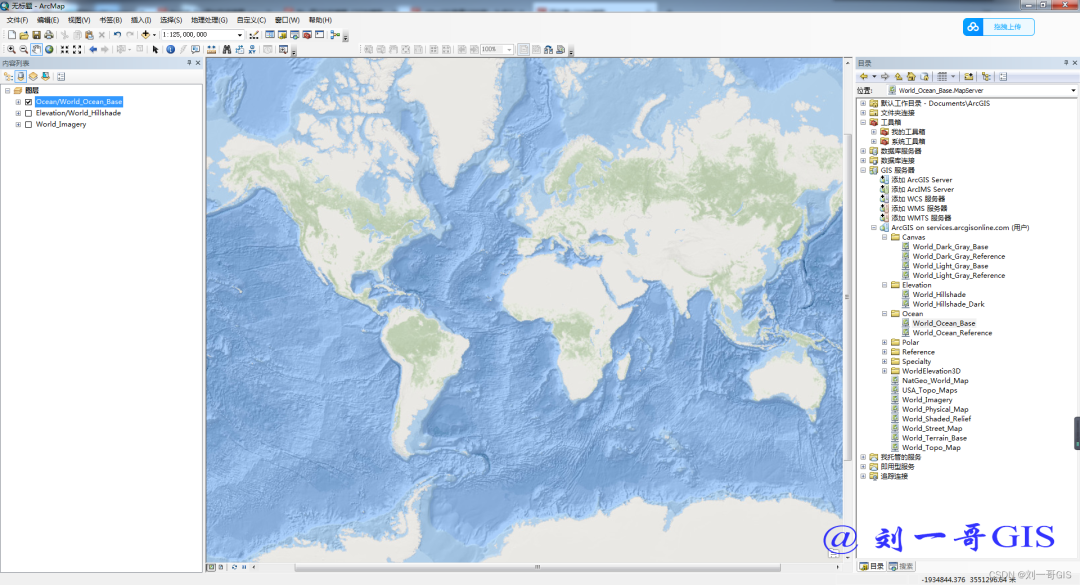The width and height of the screenshot is (1080, 585).
Task: Zoom to full extent globe icon
Action: coord(49,50)
